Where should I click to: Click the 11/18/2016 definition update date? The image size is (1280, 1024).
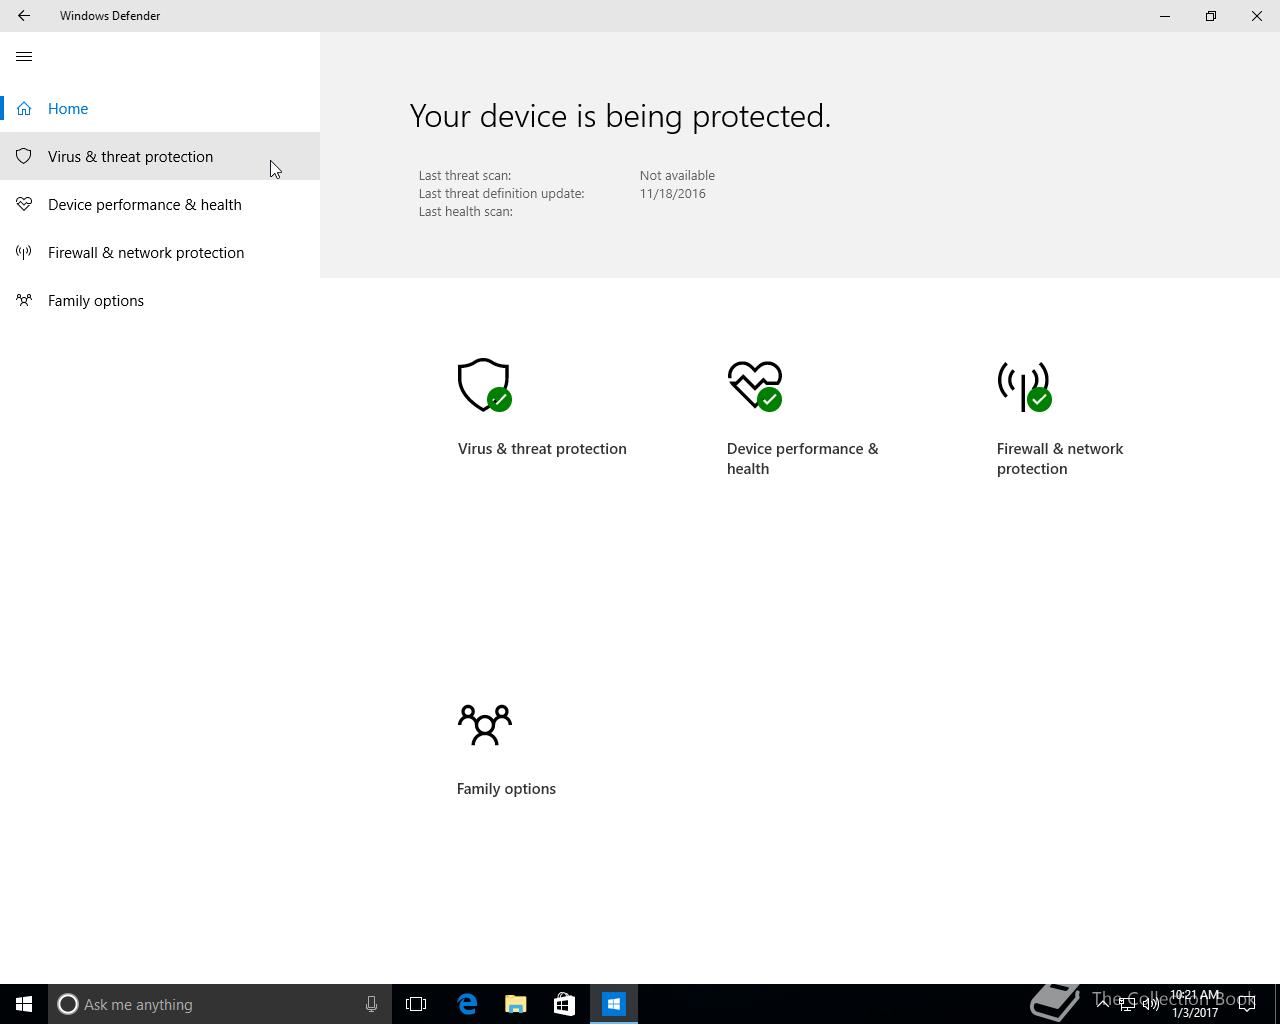673,194
